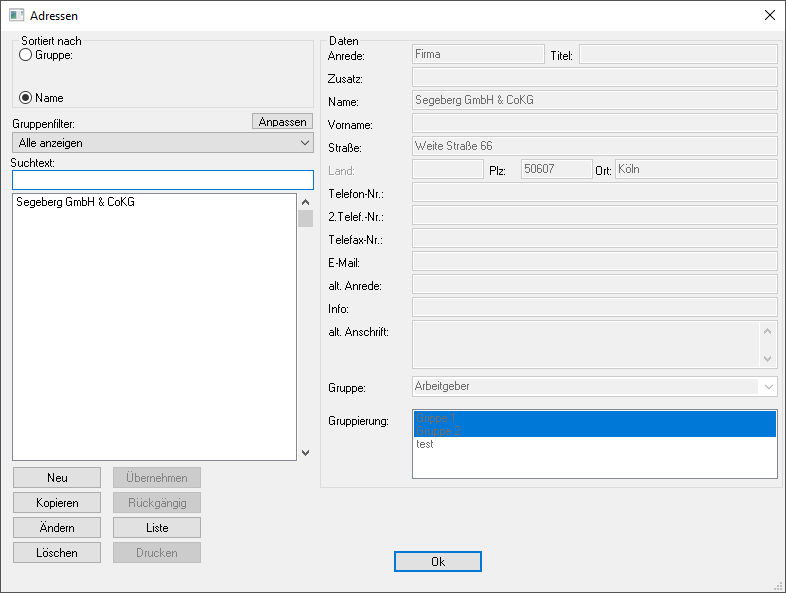Click the Info input field

595,308
